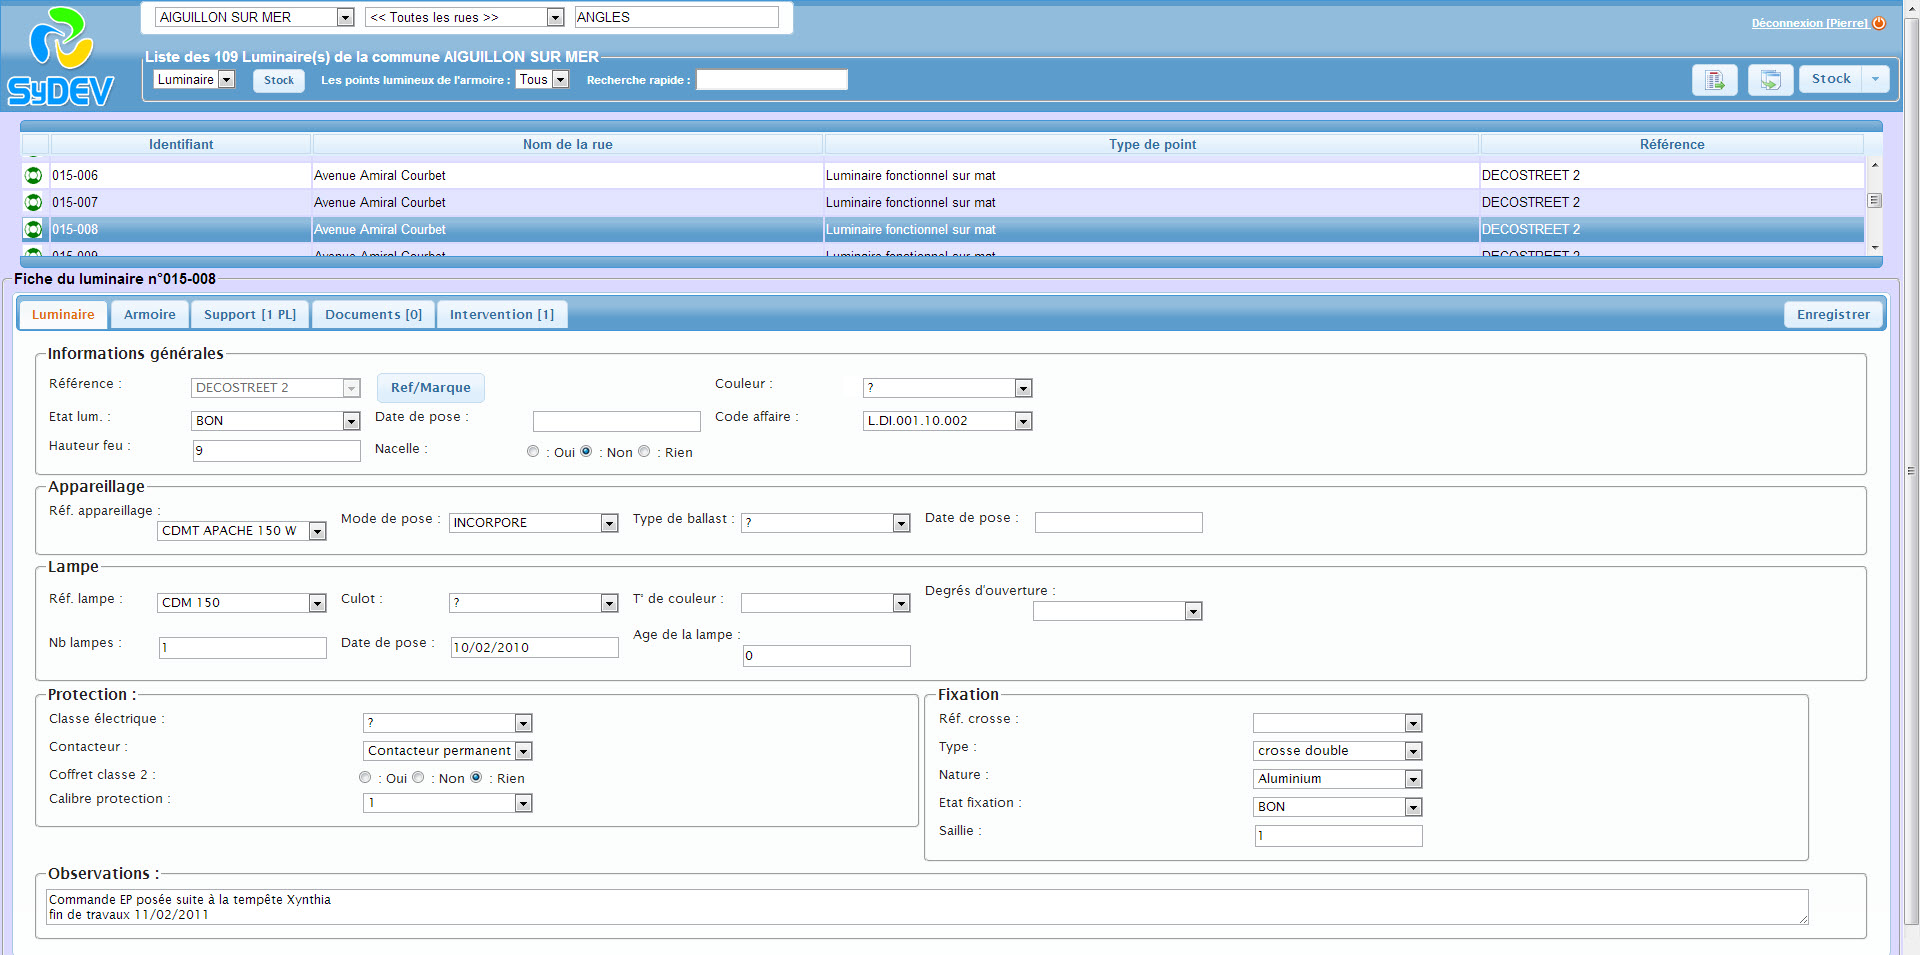Viewport: 1920px width, 955px height.
Task: Switch to the Armoire tab
Action: coord(150,314)
